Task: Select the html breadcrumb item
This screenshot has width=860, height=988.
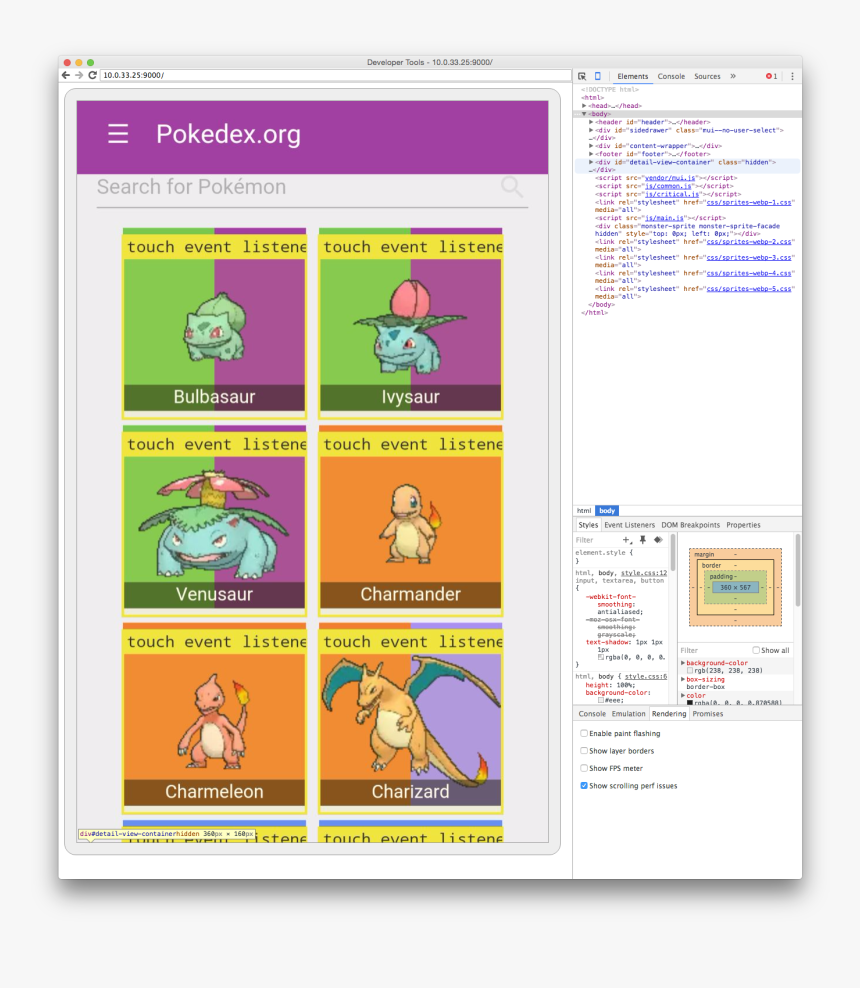Action: point(584,511)
